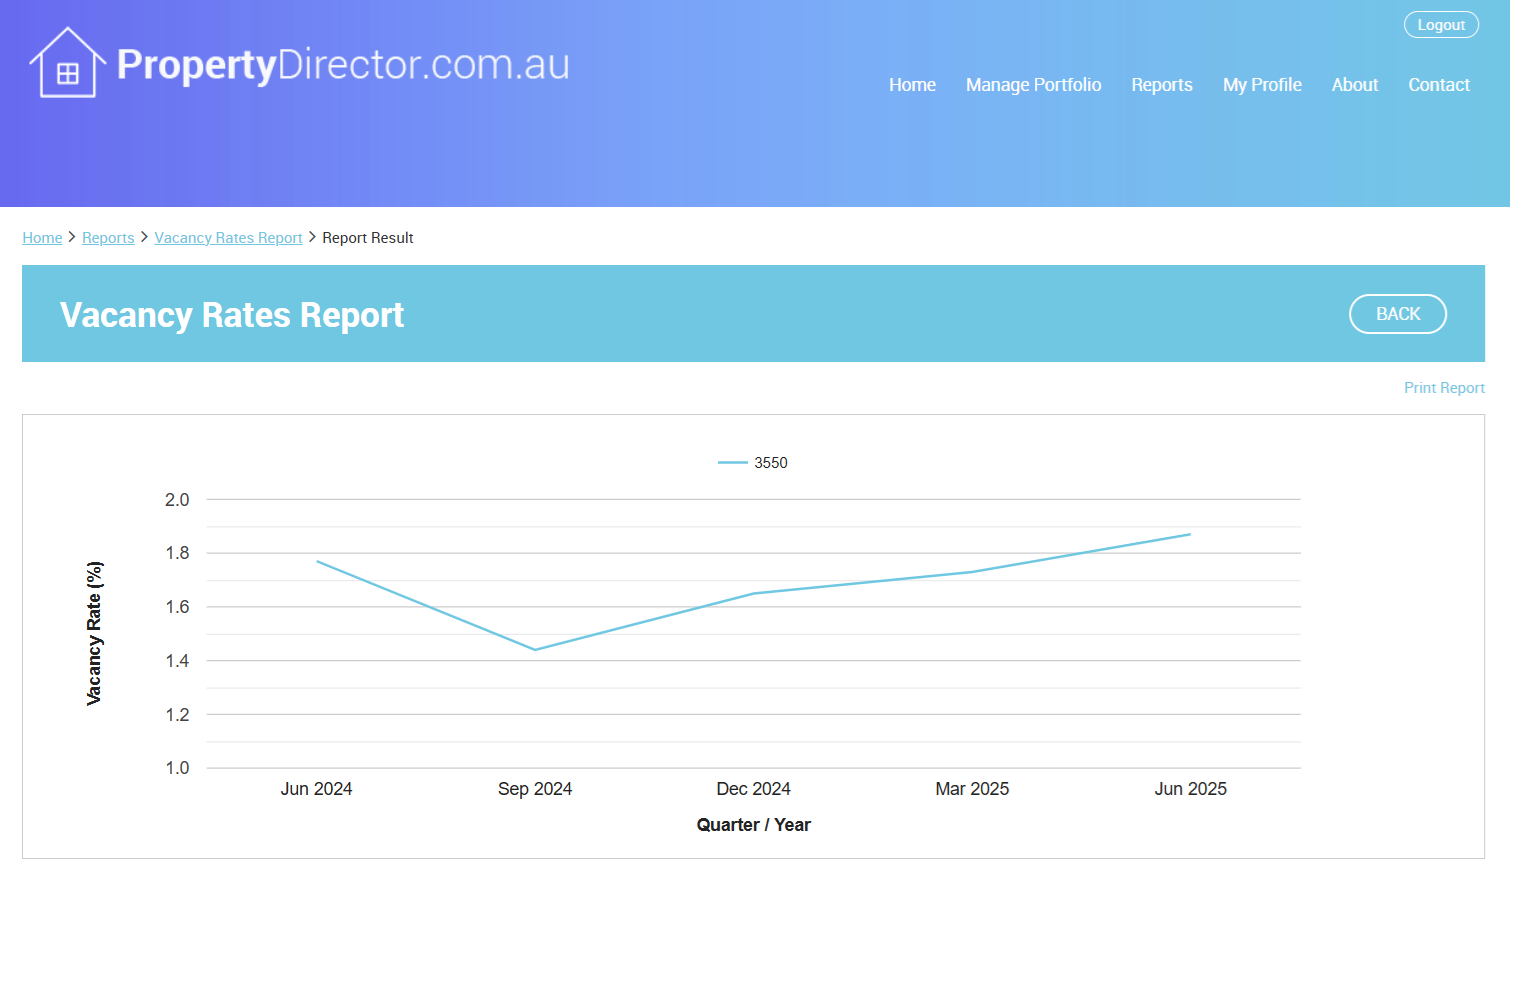The image size is (1526, 996).
Task: Click the Home breadcrumb link
Action: (42, 238)
